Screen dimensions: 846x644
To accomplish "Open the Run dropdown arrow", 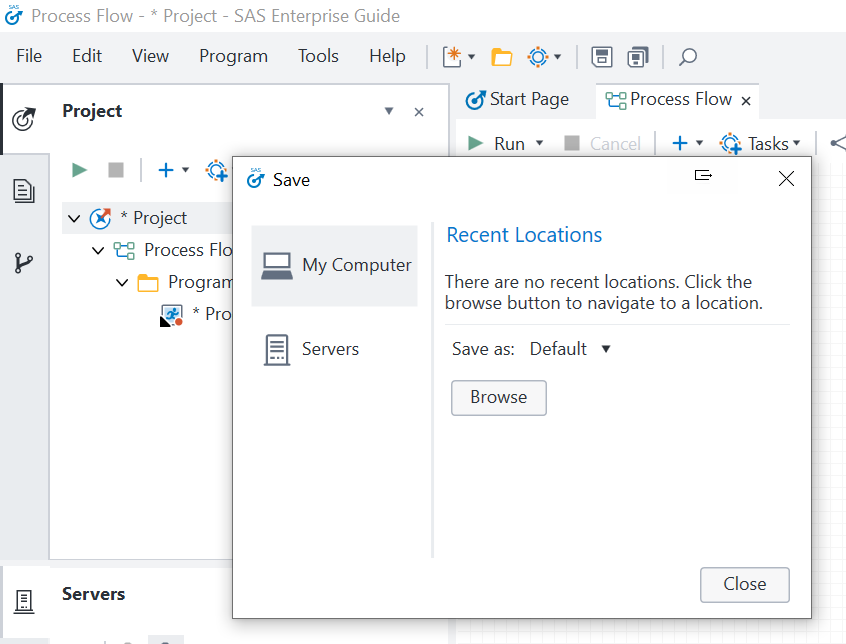I will pyautogui.click(x=538, y=143).
